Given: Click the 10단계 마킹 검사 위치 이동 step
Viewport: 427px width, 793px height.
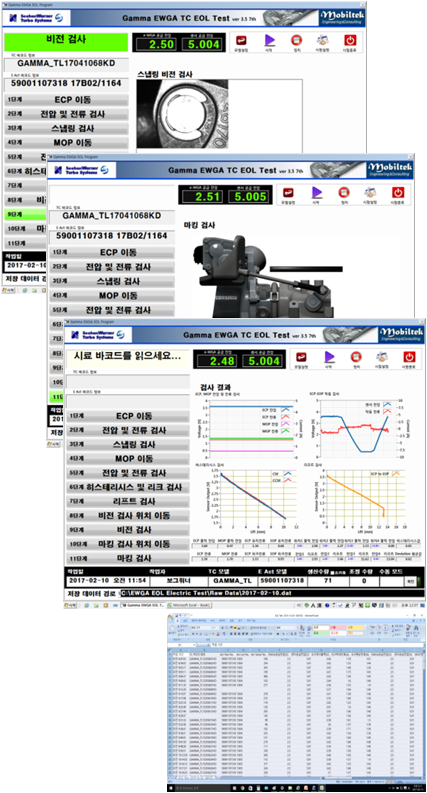Looking at the screenshot, I should point(127,545).
